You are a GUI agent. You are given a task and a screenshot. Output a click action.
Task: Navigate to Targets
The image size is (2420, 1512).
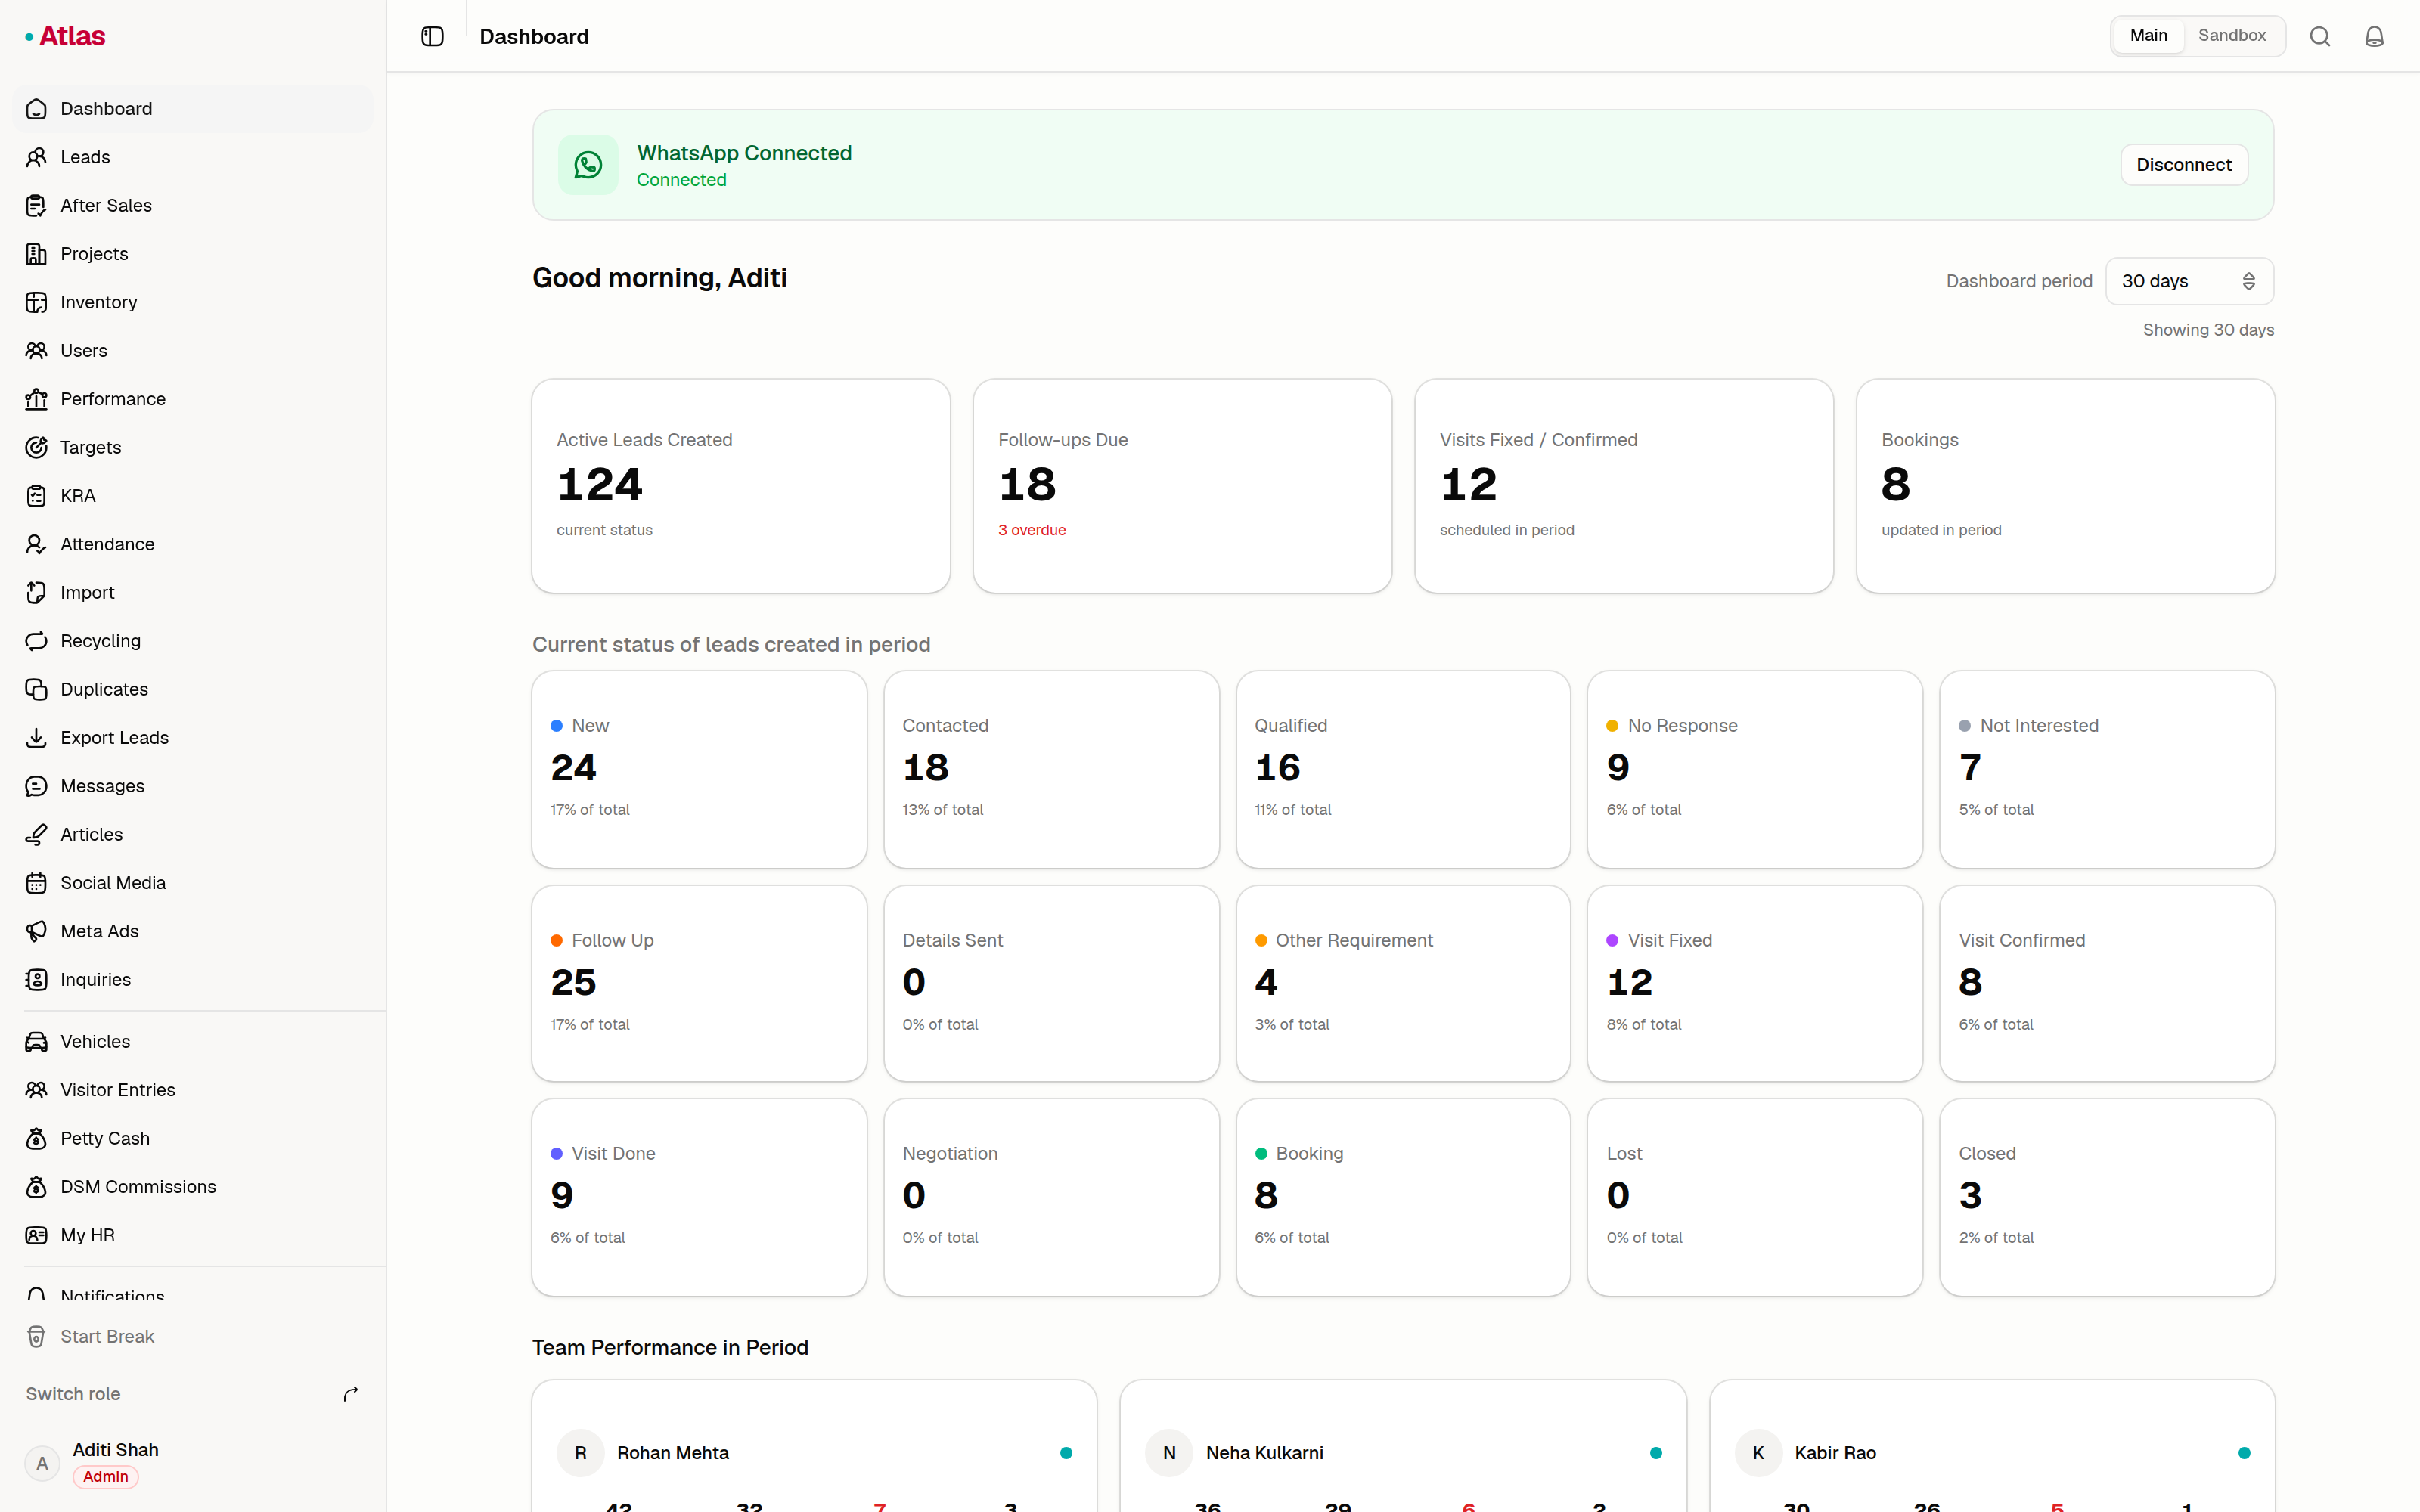pos(193,447)
